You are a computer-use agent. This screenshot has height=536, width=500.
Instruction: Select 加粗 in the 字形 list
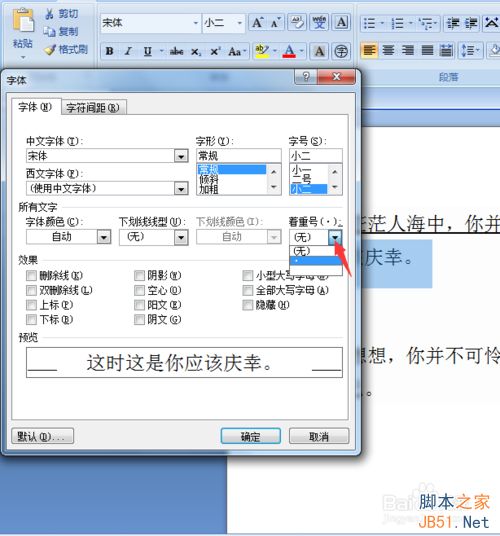(232, 189)
